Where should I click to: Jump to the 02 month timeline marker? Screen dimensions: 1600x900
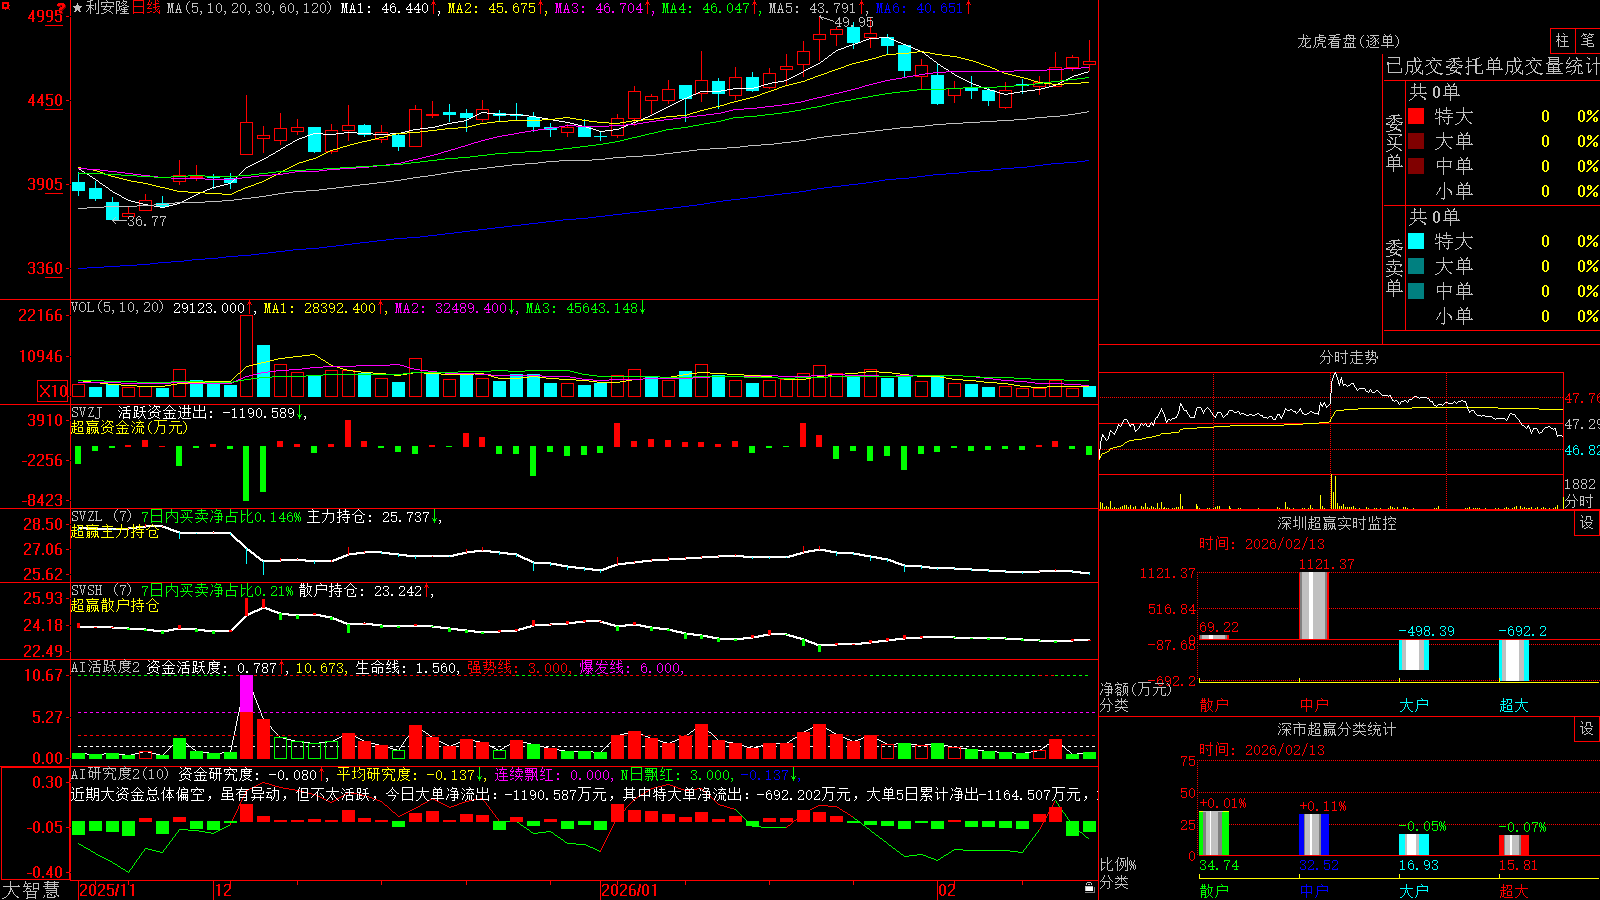[x=947, y=890]
